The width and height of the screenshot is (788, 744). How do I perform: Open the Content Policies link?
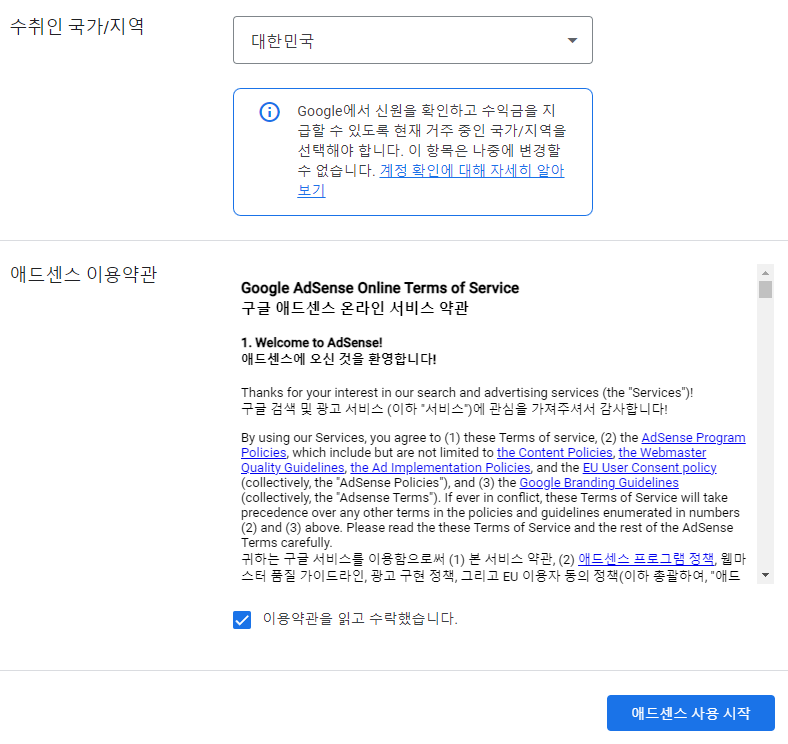(555, 453)
